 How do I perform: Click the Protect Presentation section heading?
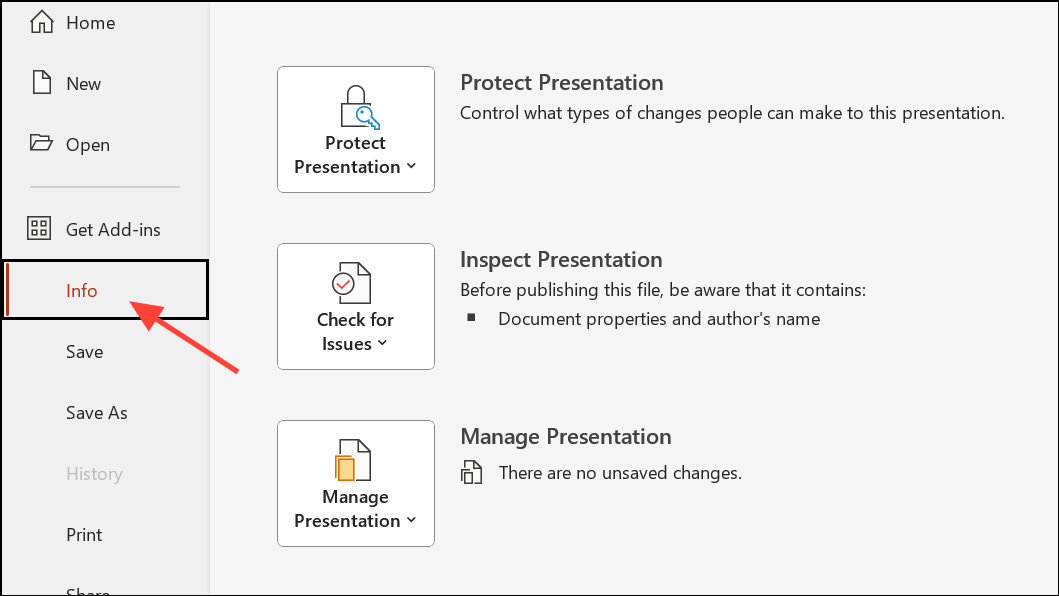(561, 83)
